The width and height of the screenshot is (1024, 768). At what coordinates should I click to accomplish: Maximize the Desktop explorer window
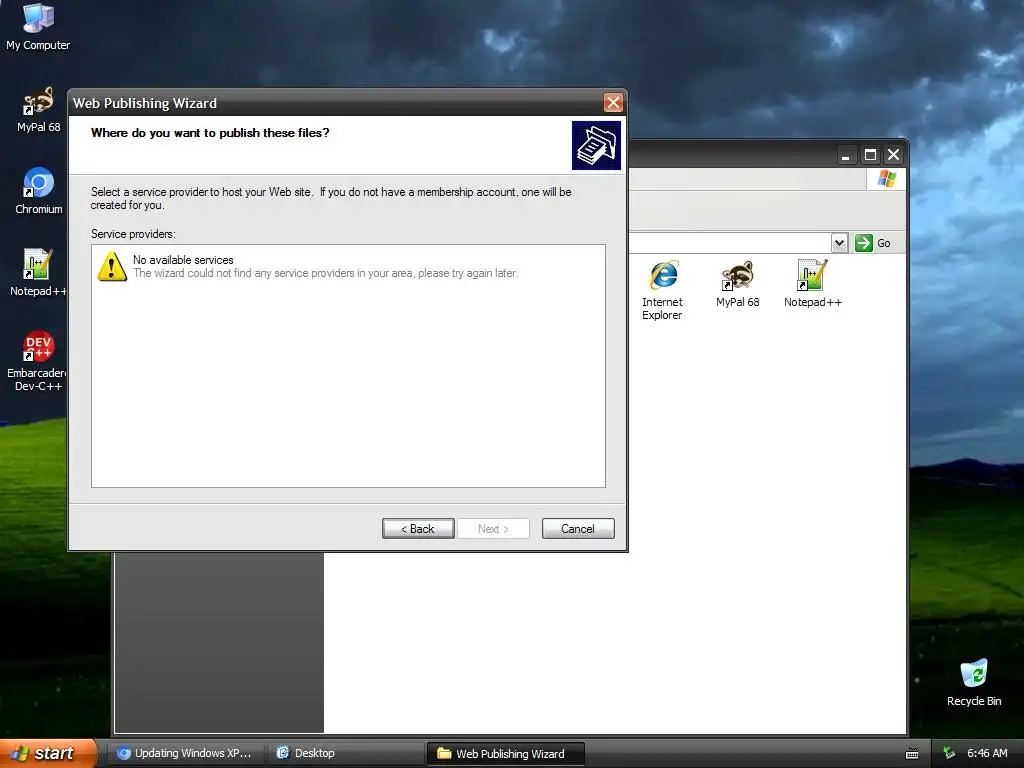coord(870,155)
